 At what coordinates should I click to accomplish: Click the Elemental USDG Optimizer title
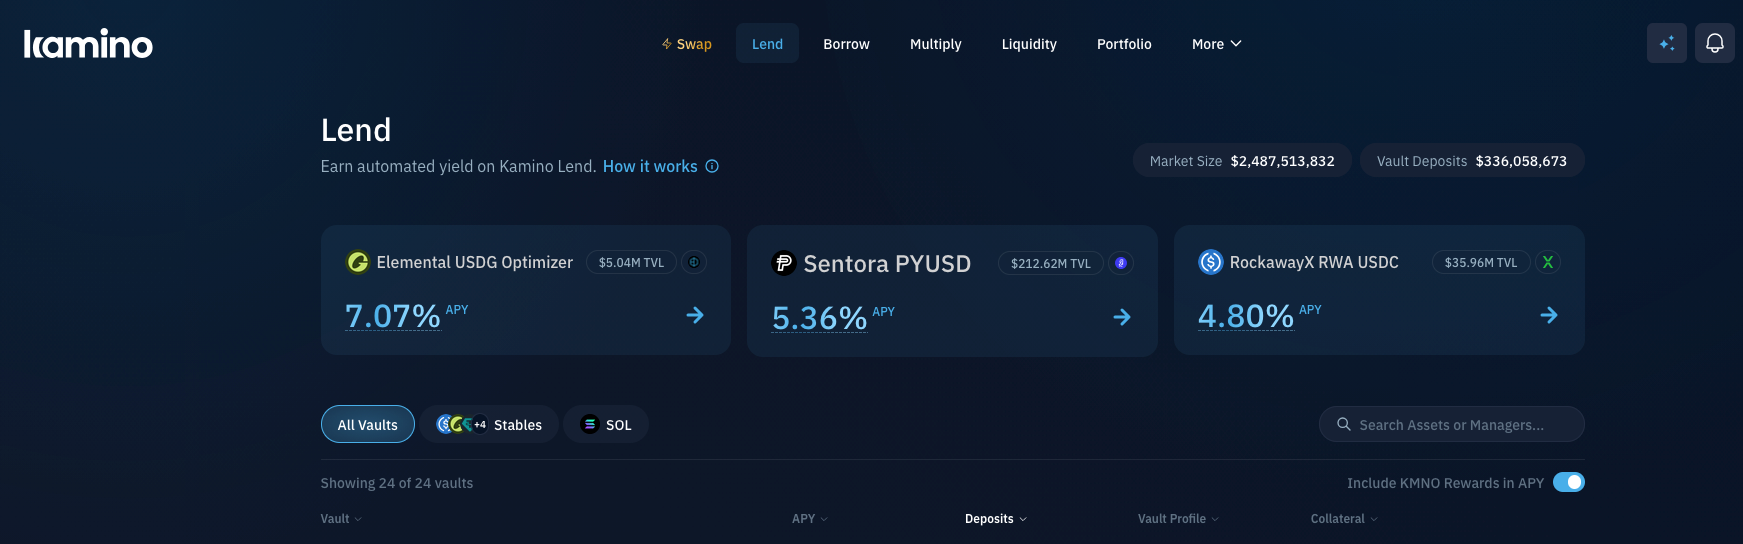point(475,262)
